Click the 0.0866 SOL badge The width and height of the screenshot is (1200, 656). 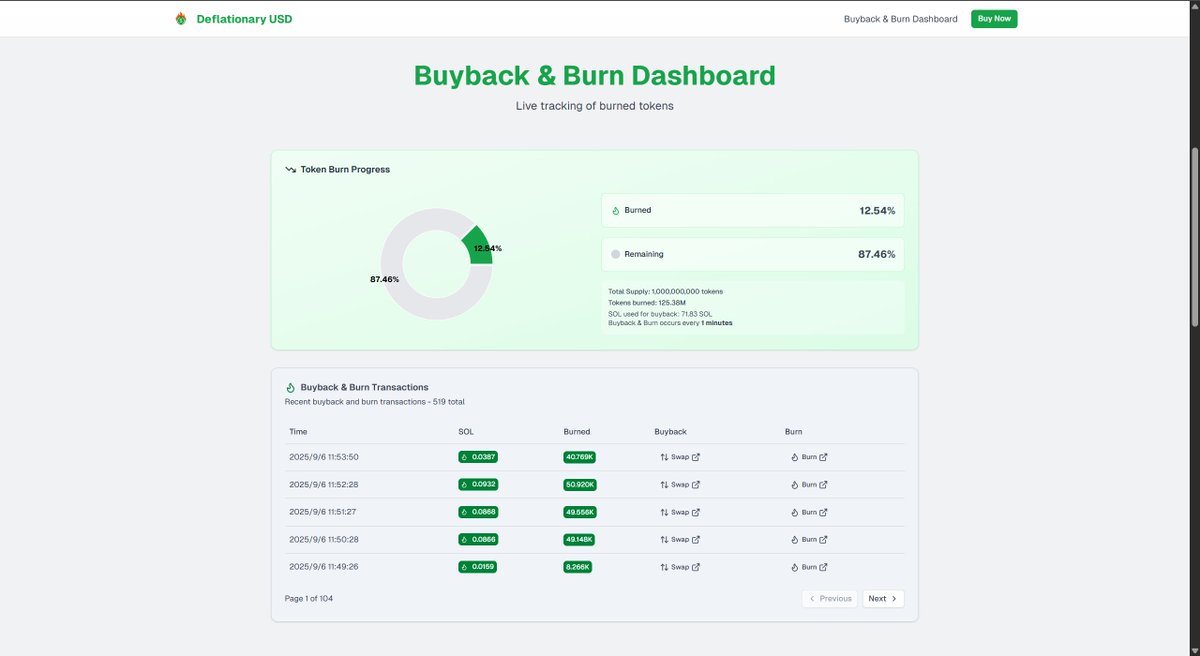pos(478,539)
